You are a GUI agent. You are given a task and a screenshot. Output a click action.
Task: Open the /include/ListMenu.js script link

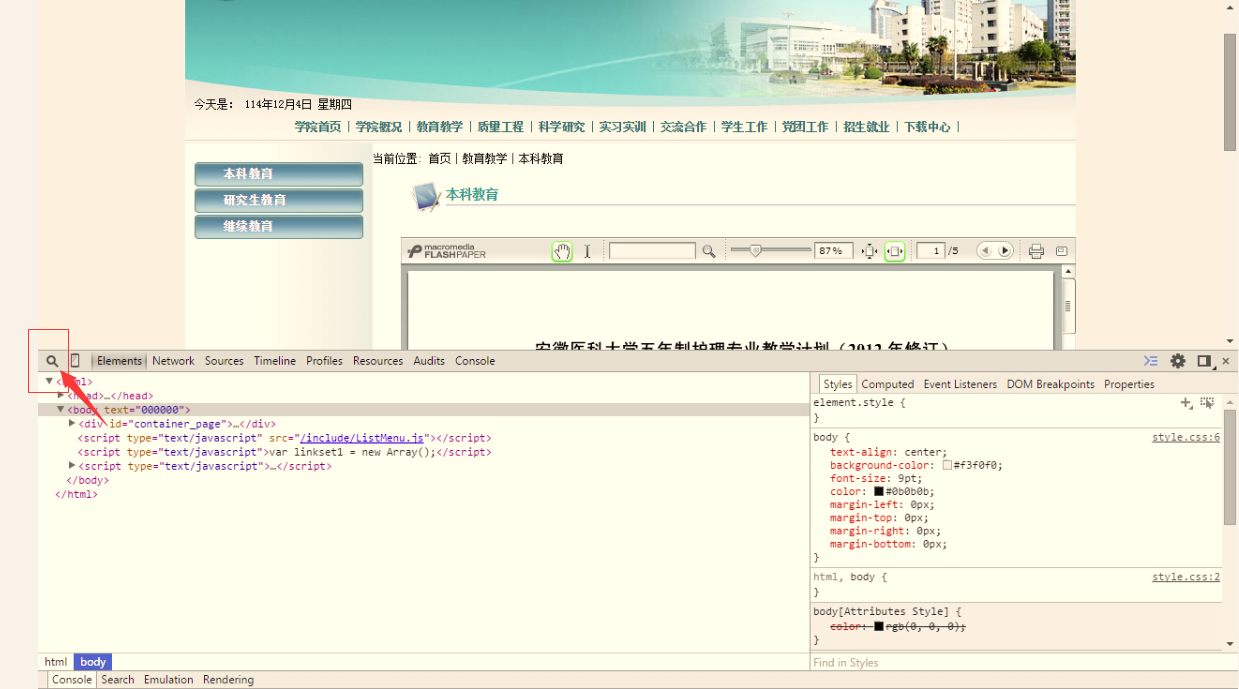tap(364, 438)
